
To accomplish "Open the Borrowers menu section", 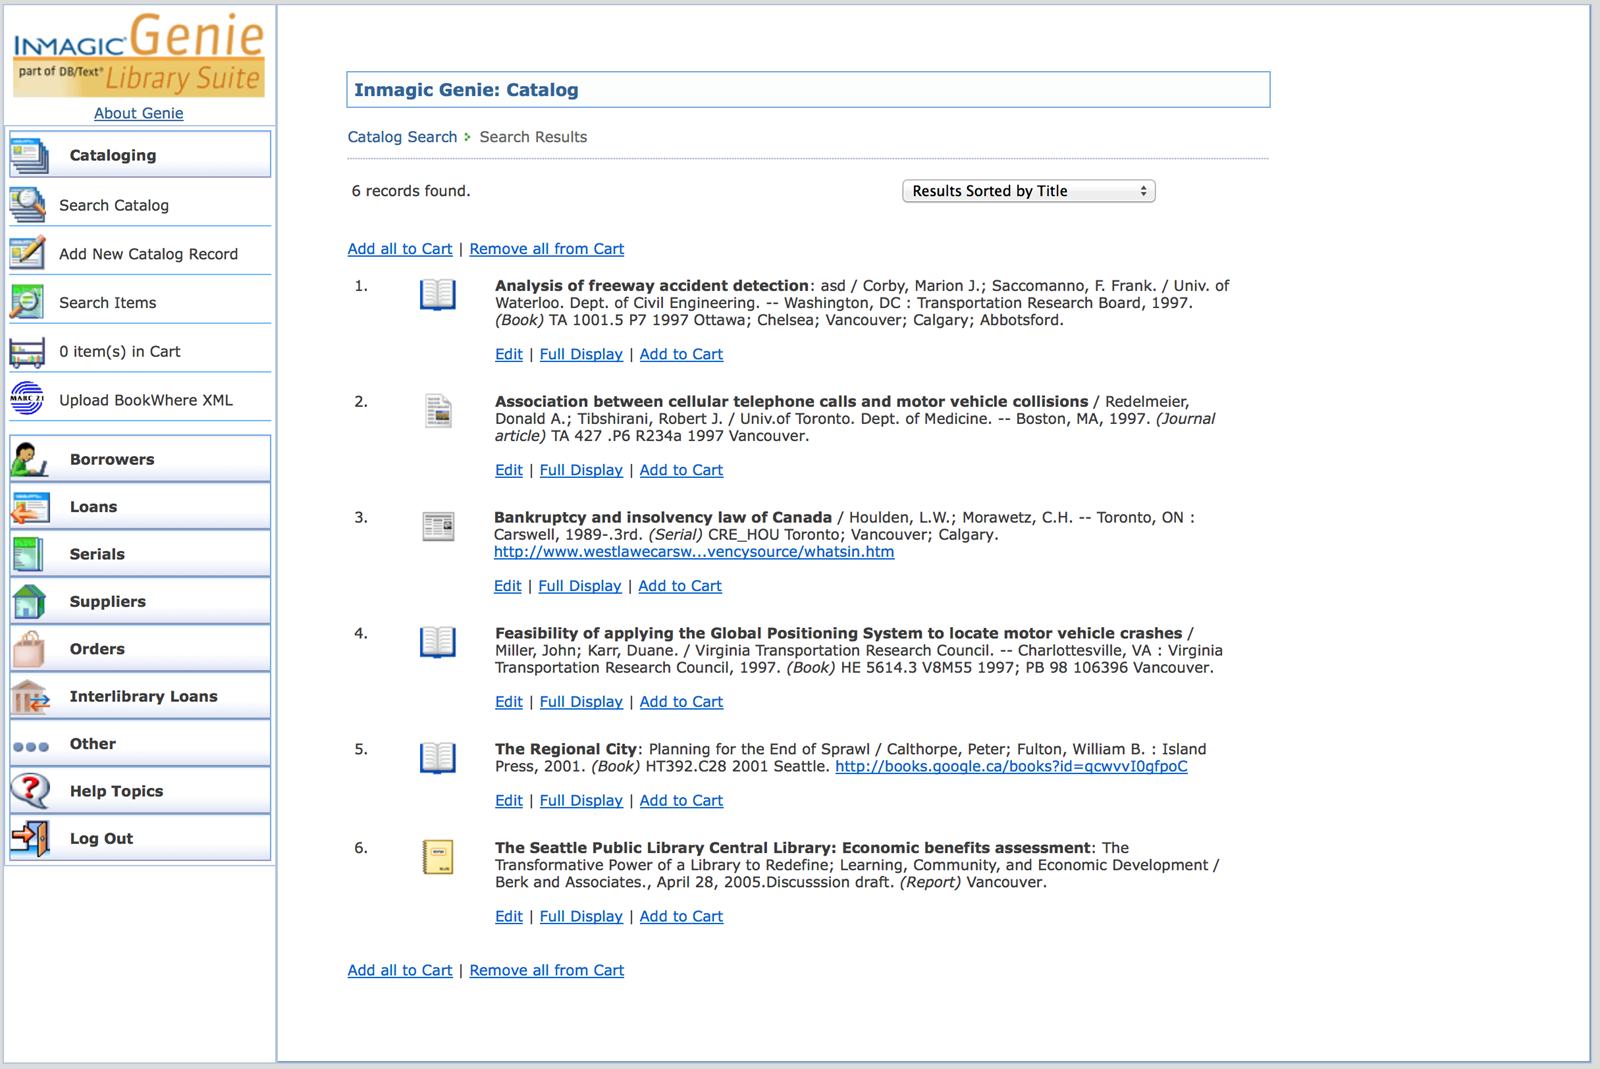I will click(x=140, y=459).
